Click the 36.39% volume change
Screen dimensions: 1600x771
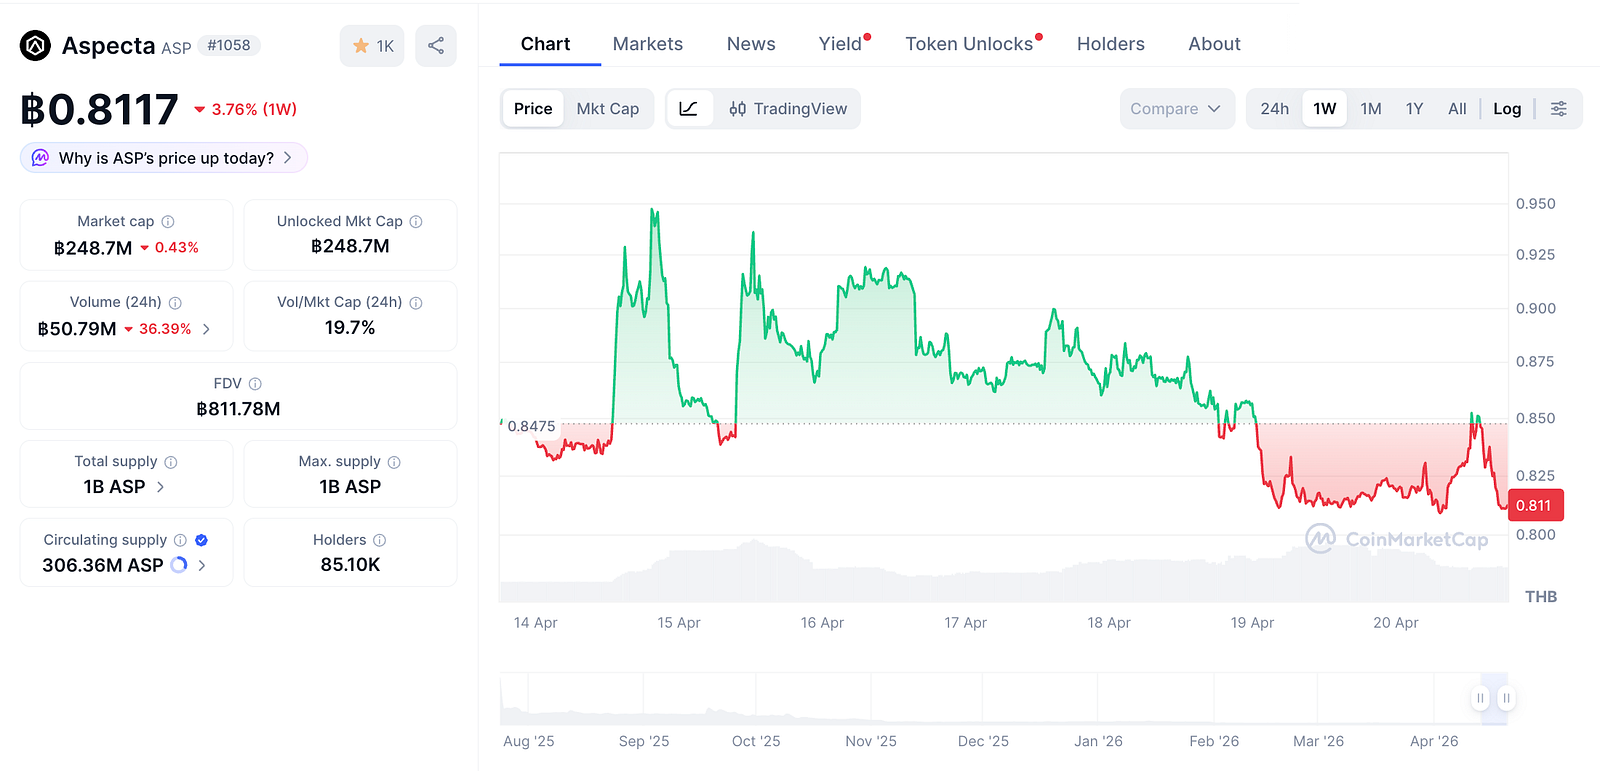tap(158, 329)
